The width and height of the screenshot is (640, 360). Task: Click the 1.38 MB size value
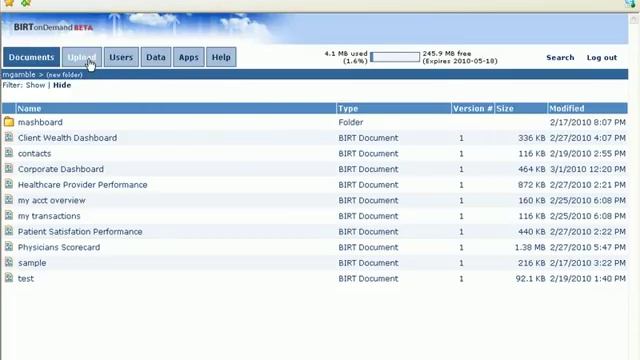coord(530,247)
